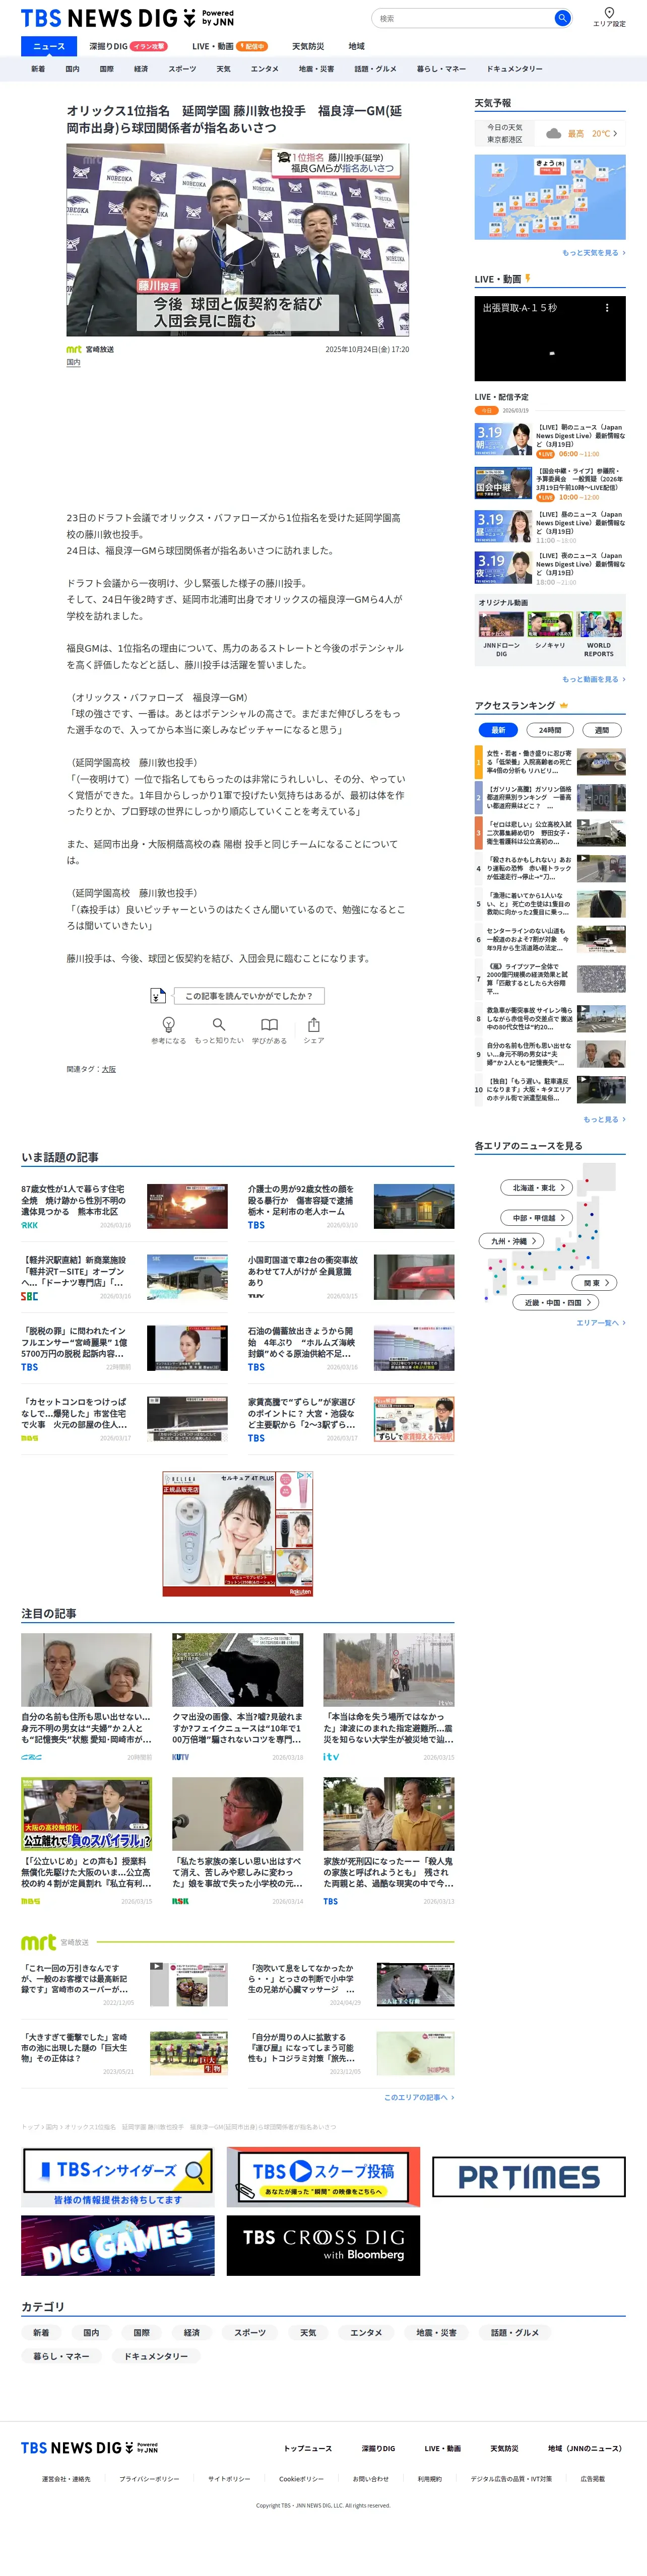Viewport: 647px width, 2576px height.
Task: Select the 天気防災 tab
Action: (308, 46)
